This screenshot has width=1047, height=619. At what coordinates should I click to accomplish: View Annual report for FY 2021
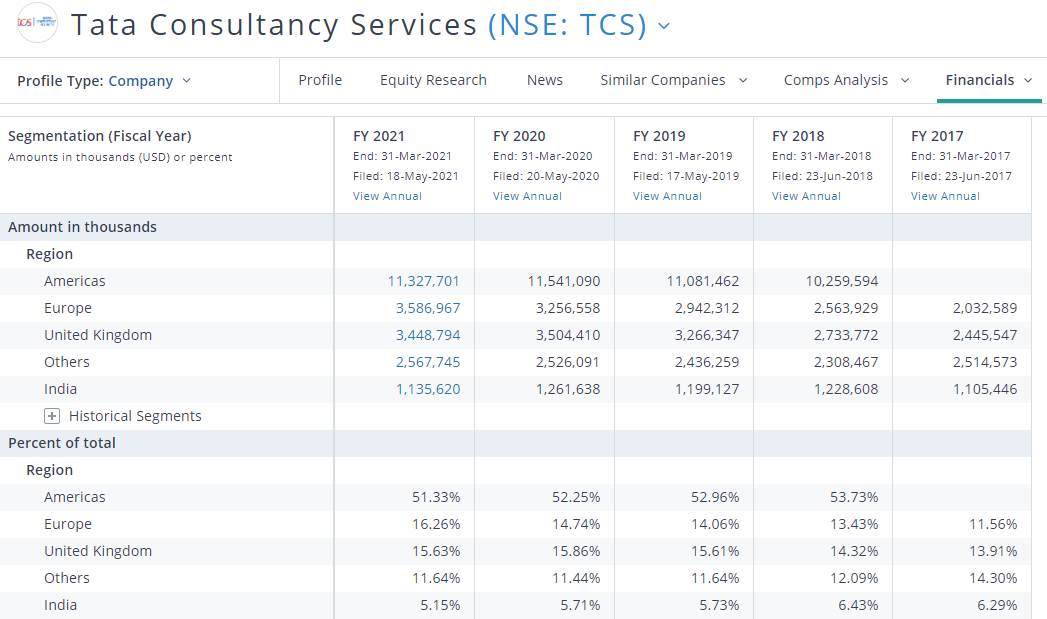387,196
